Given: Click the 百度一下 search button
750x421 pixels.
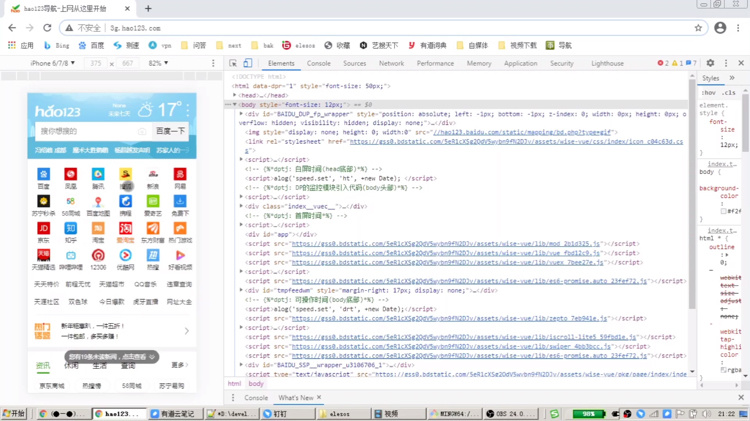Looking at the screenshot, I should [170, 131].
